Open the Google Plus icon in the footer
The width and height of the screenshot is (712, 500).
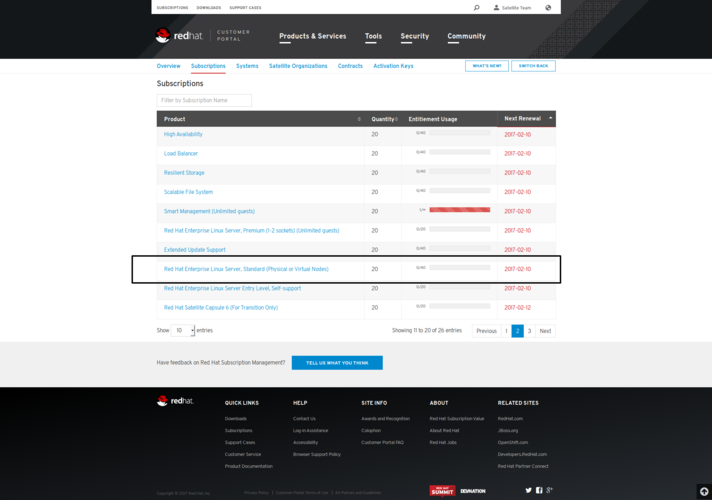(549, 490)
